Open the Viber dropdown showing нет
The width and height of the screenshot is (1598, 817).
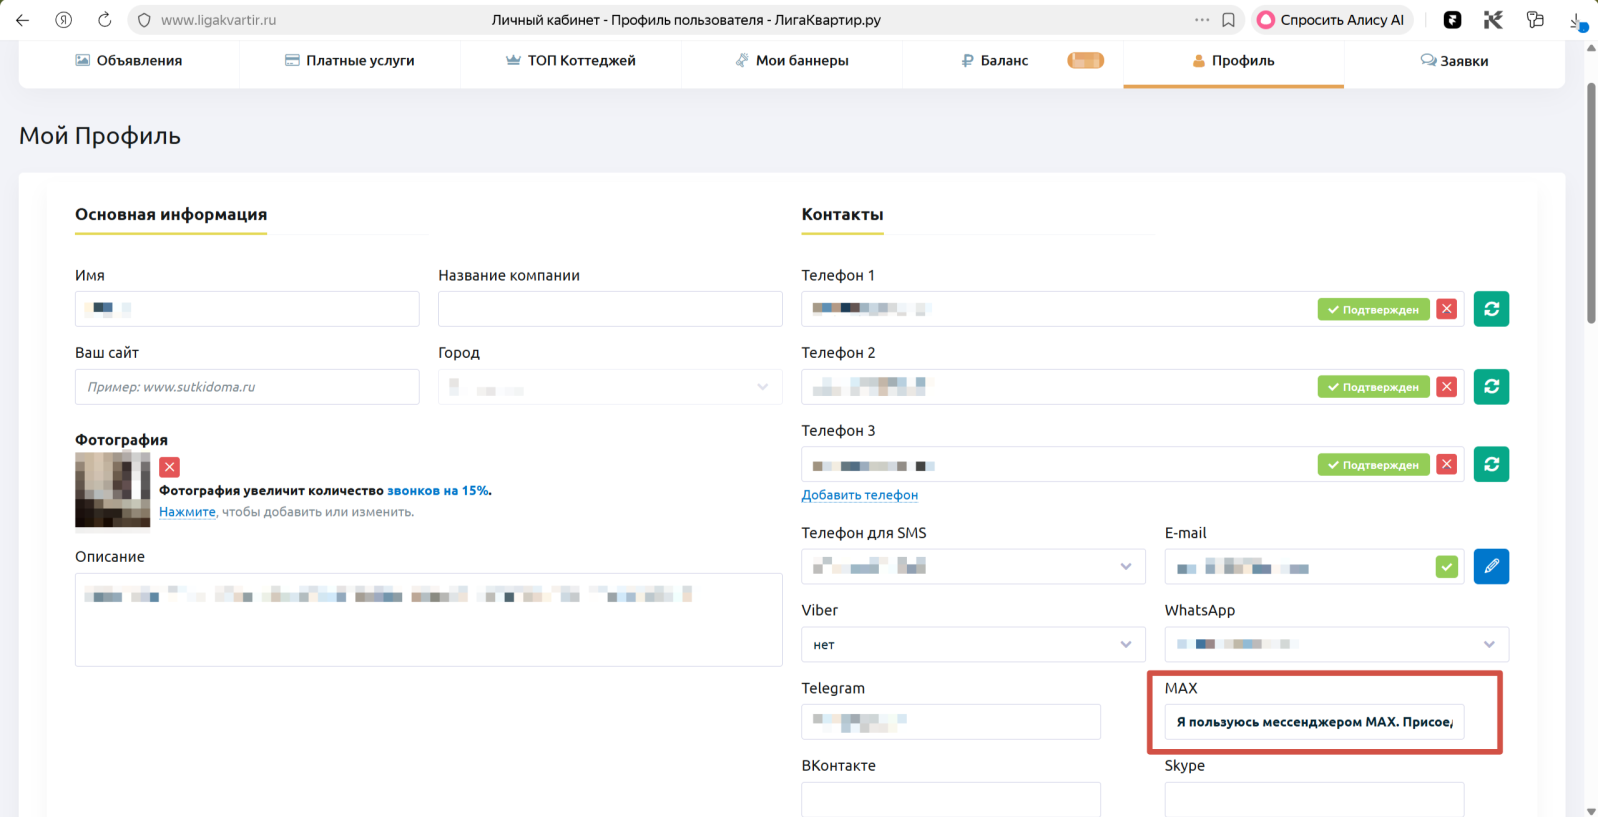coord(973,645)
